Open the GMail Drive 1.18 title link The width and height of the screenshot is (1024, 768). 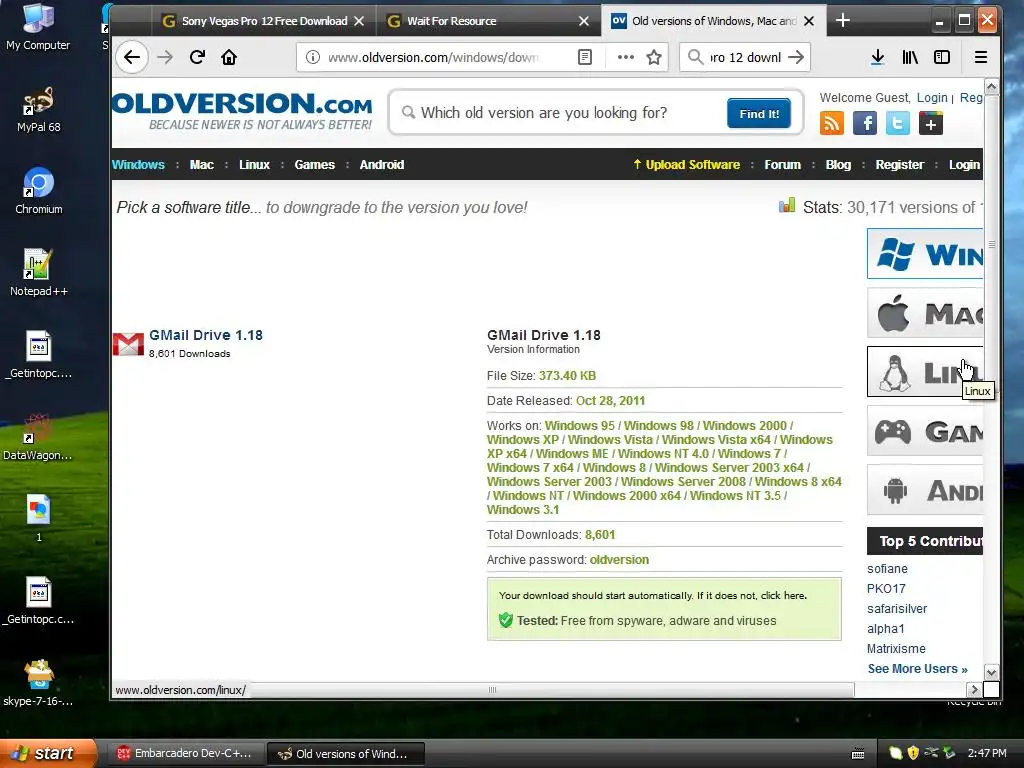(206, 335)
